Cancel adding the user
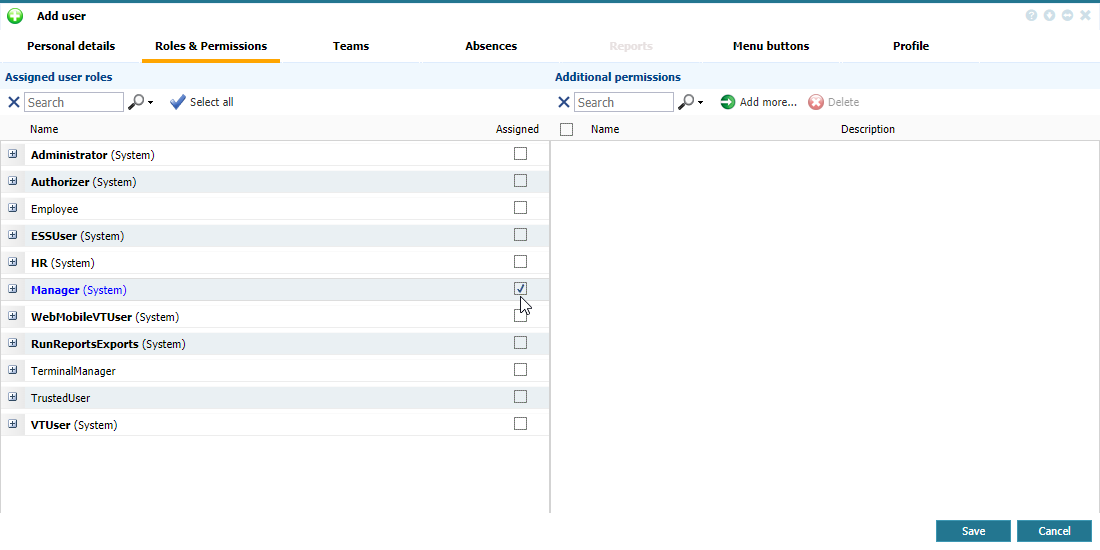Screen dimensions: 1100x550 pos(1054,531)
